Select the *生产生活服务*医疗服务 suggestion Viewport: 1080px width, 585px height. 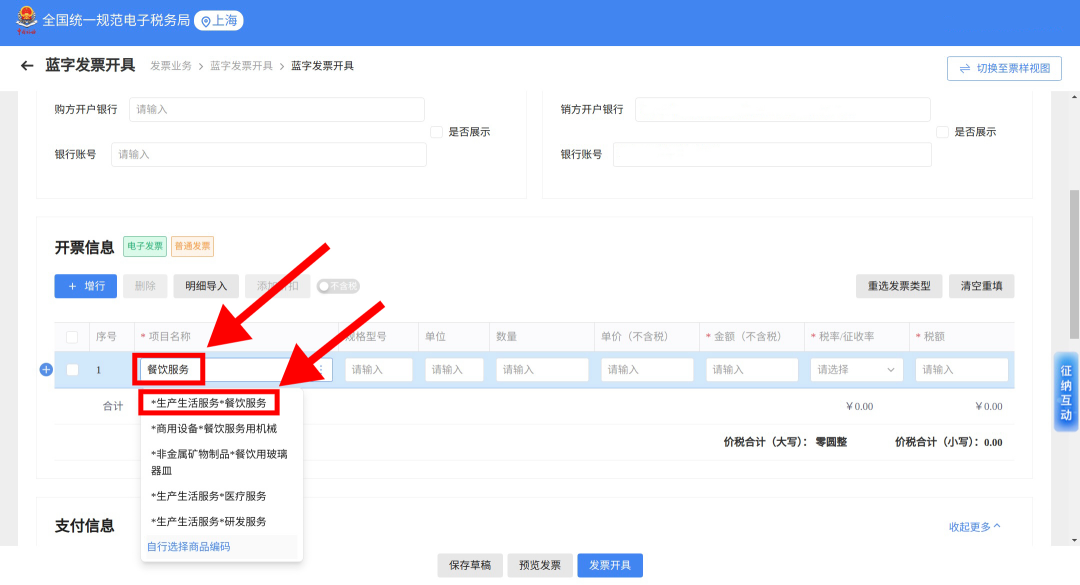[x=209, y=496]
